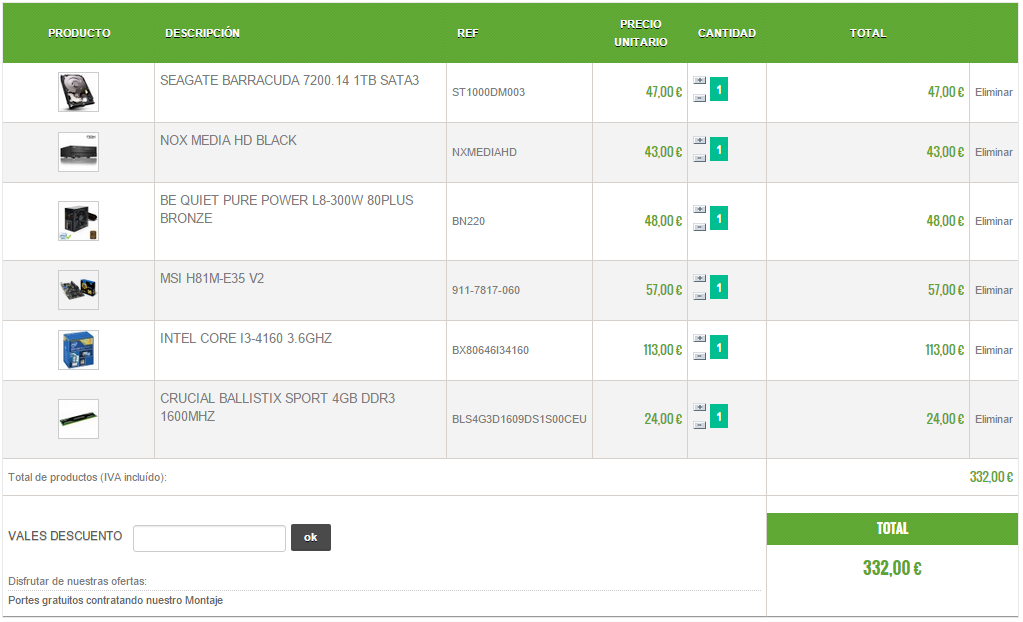
Task: Open INTEL CORE I3-4160 3.6GHZ description
Action: coord(246,339)
